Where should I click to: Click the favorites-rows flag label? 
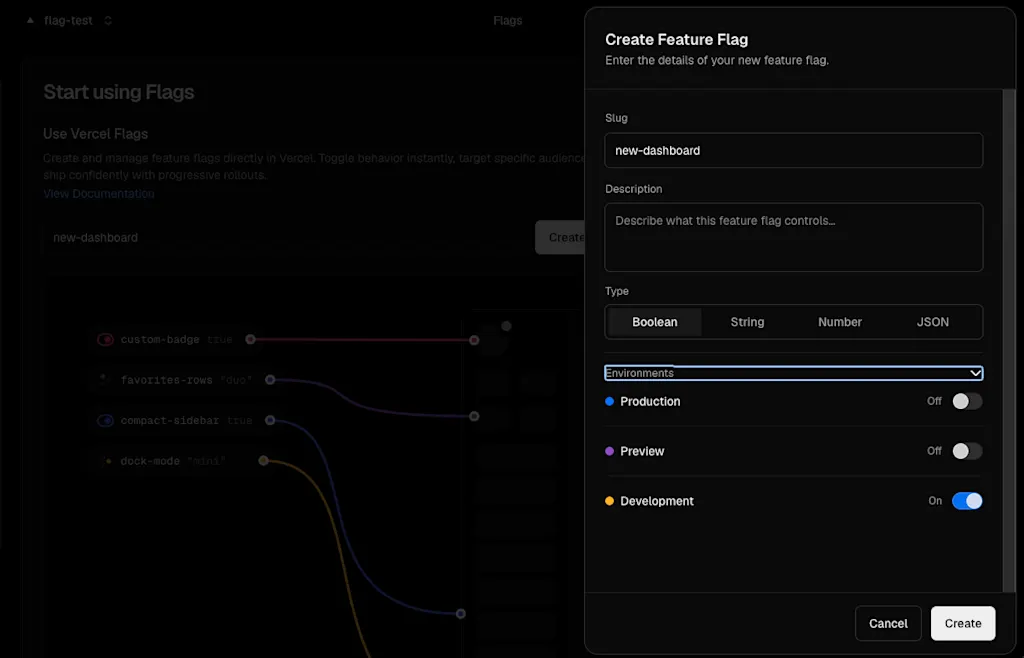[x=167, y=380]
